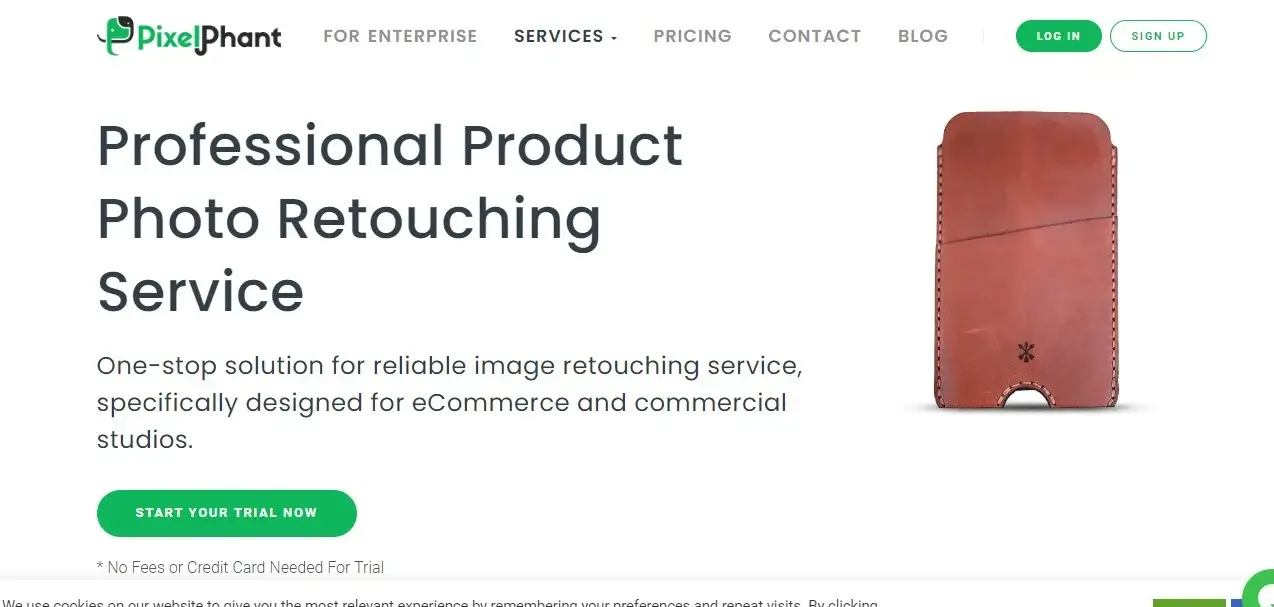Click the One-stop solution description paragraph
The image size is (1274, 607).
(x=450, y=403)
